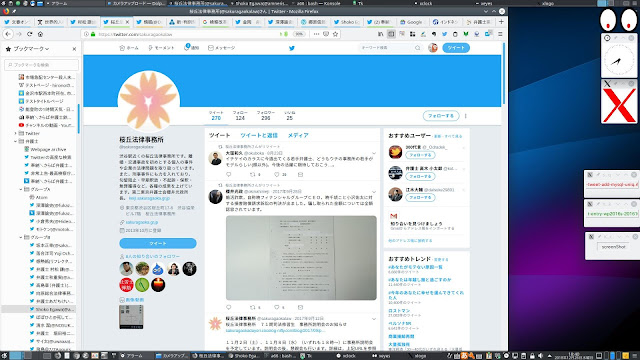The width and height of the screenshot is (640, 360).
Task: Select the ツイート timeline tab
Action: tap(220, 135)
